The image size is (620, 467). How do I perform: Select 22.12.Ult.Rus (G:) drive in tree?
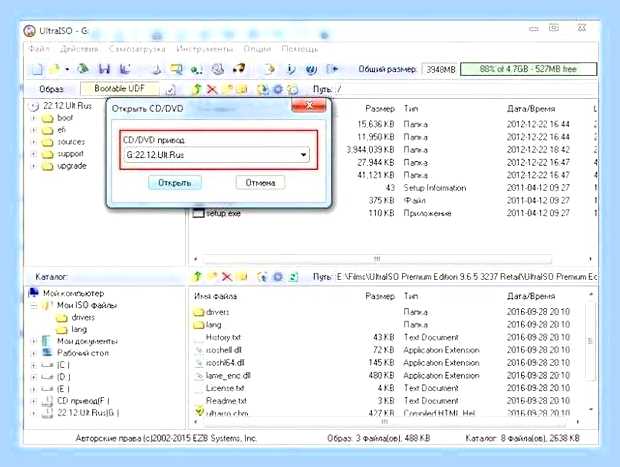click(88, 413)
